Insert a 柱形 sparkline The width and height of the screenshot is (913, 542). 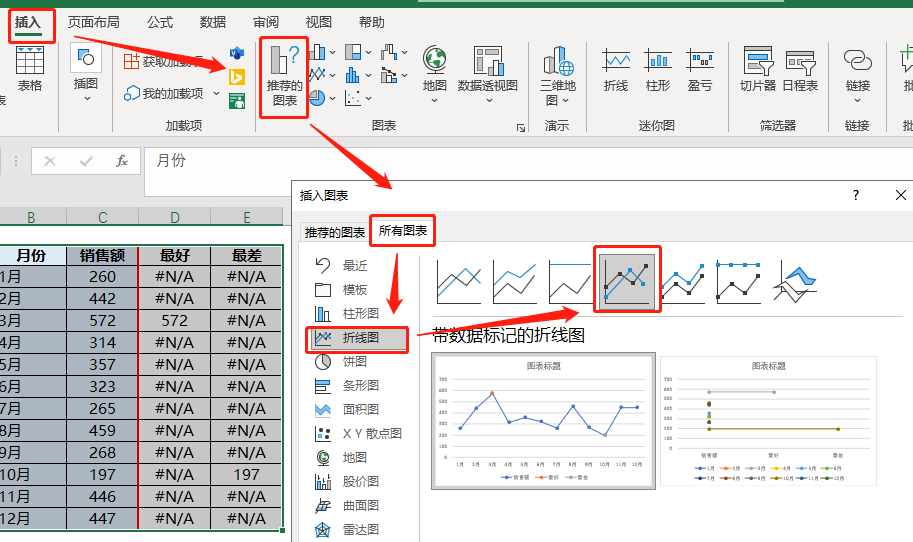click(658, 70)
